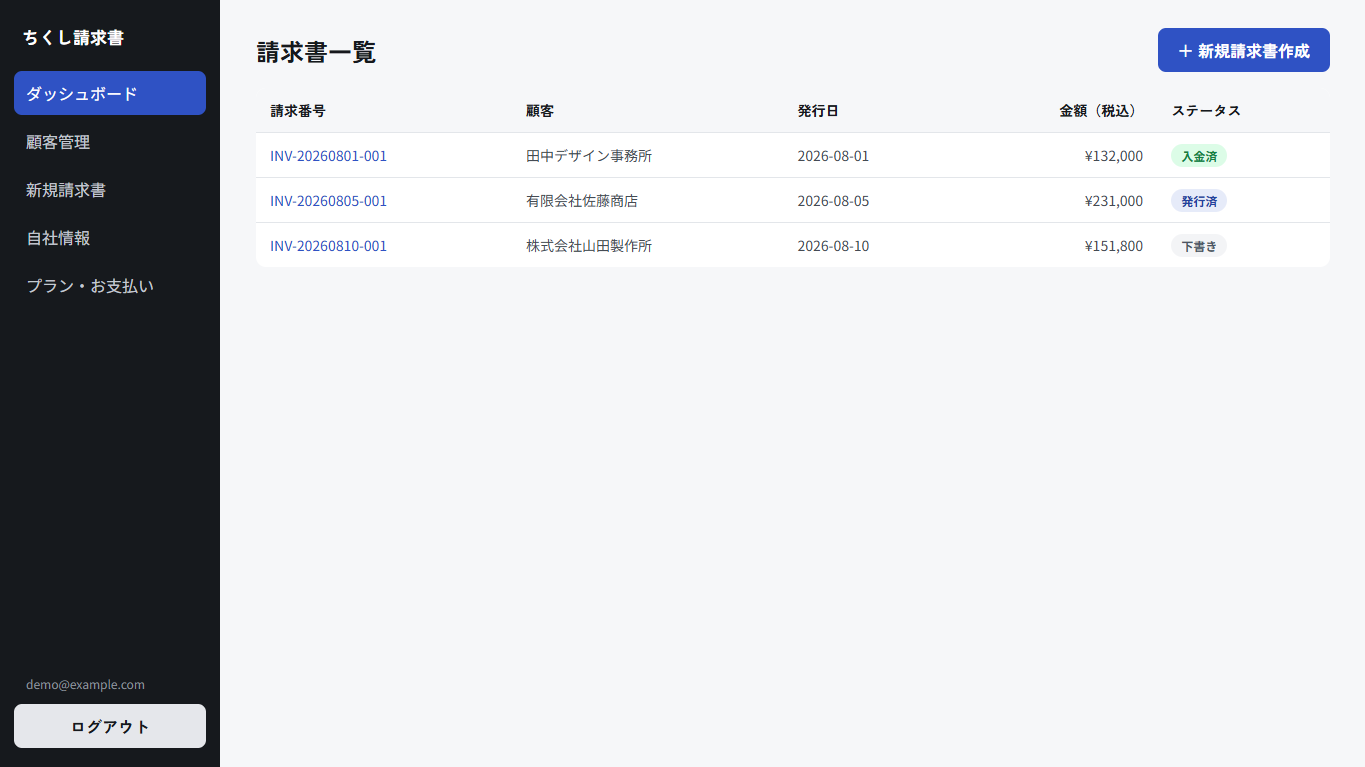Screen dimensions: 1365x767
Task: Click the amount ¥151,800
Action: tap(1113, 246)
